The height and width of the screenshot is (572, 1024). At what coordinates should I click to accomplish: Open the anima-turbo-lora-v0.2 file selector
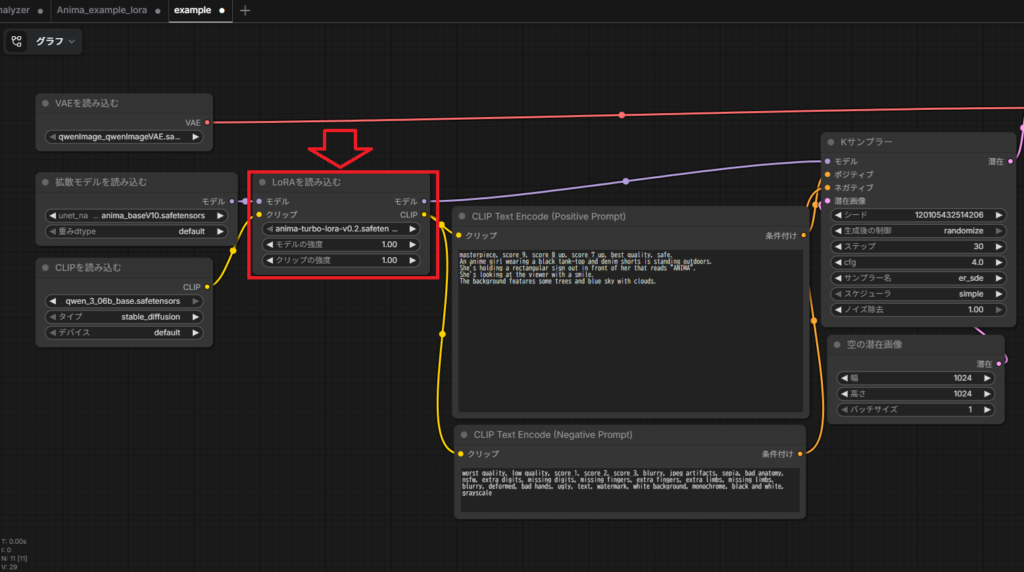tap(341, 229)
